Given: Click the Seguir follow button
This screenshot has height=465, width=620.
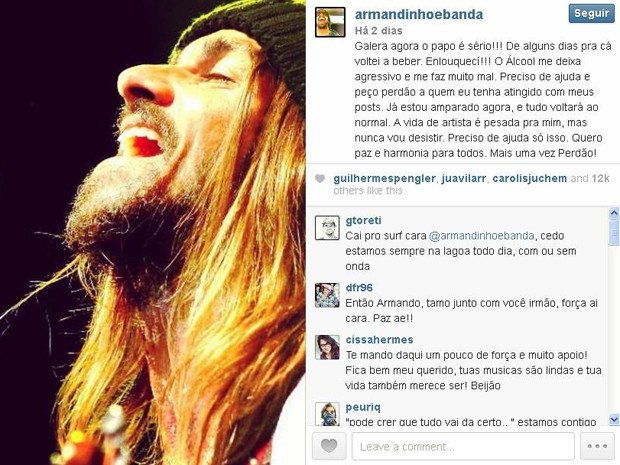Looking at the screenshot, I should tap(591, 13).
